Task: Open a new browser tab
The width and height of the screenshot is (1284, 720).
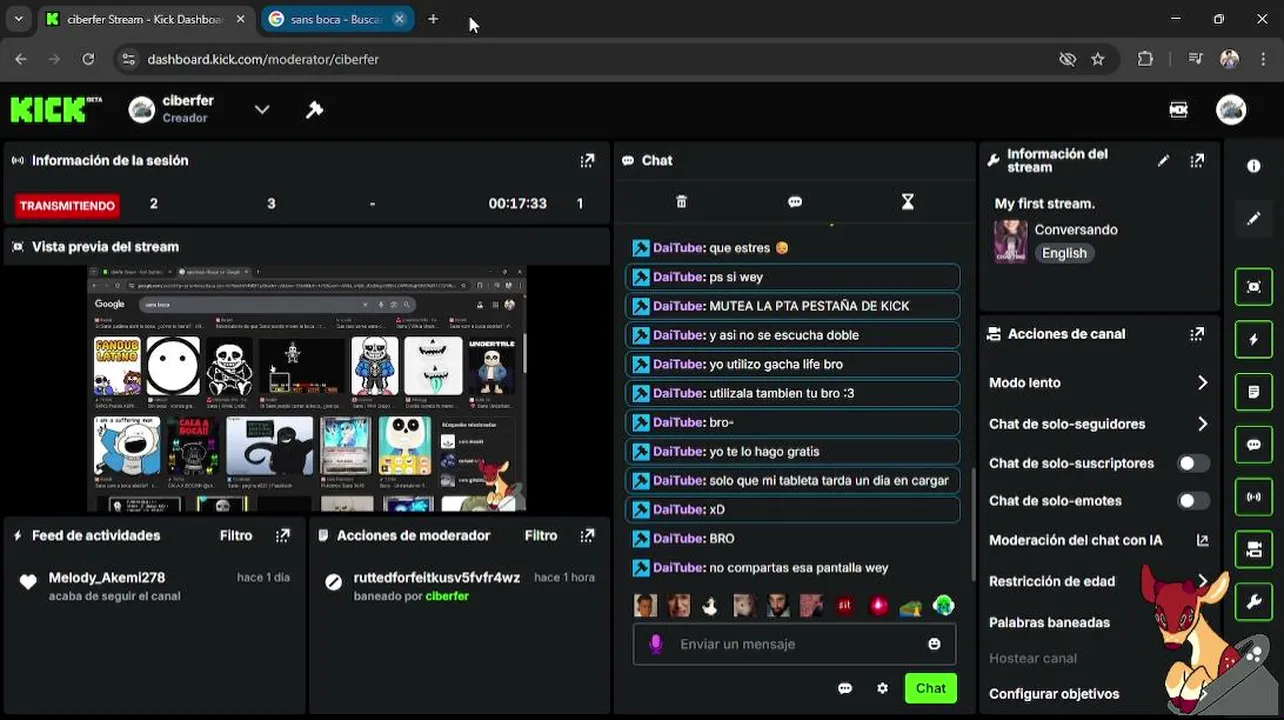Action: coord(433,19)
